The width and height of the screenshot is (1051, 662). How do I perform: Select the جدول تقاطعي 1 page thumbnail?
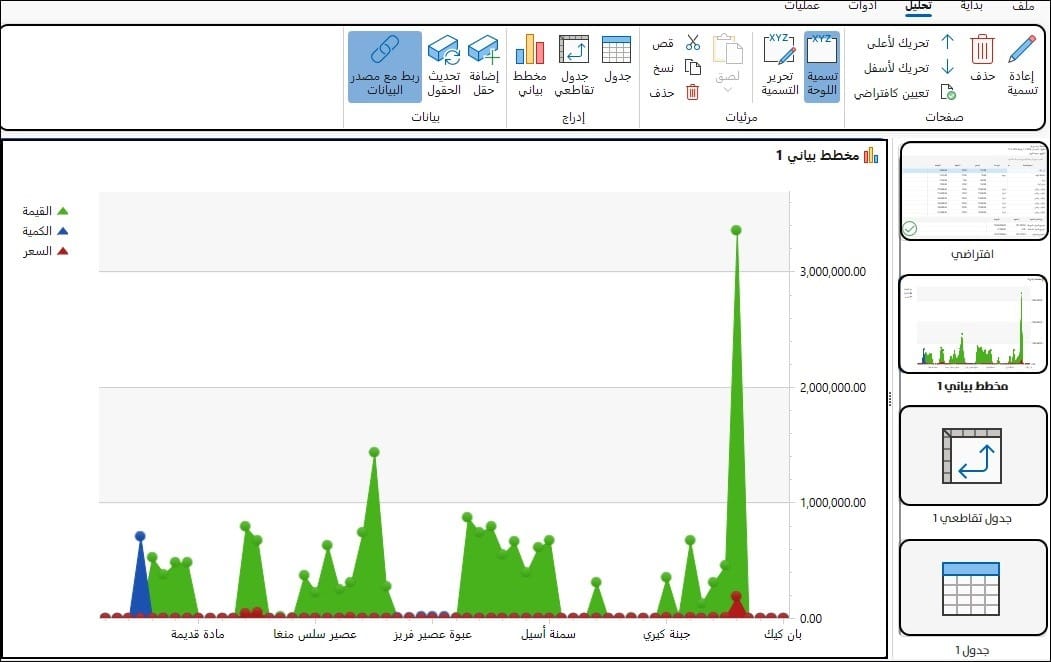[973, 456]
